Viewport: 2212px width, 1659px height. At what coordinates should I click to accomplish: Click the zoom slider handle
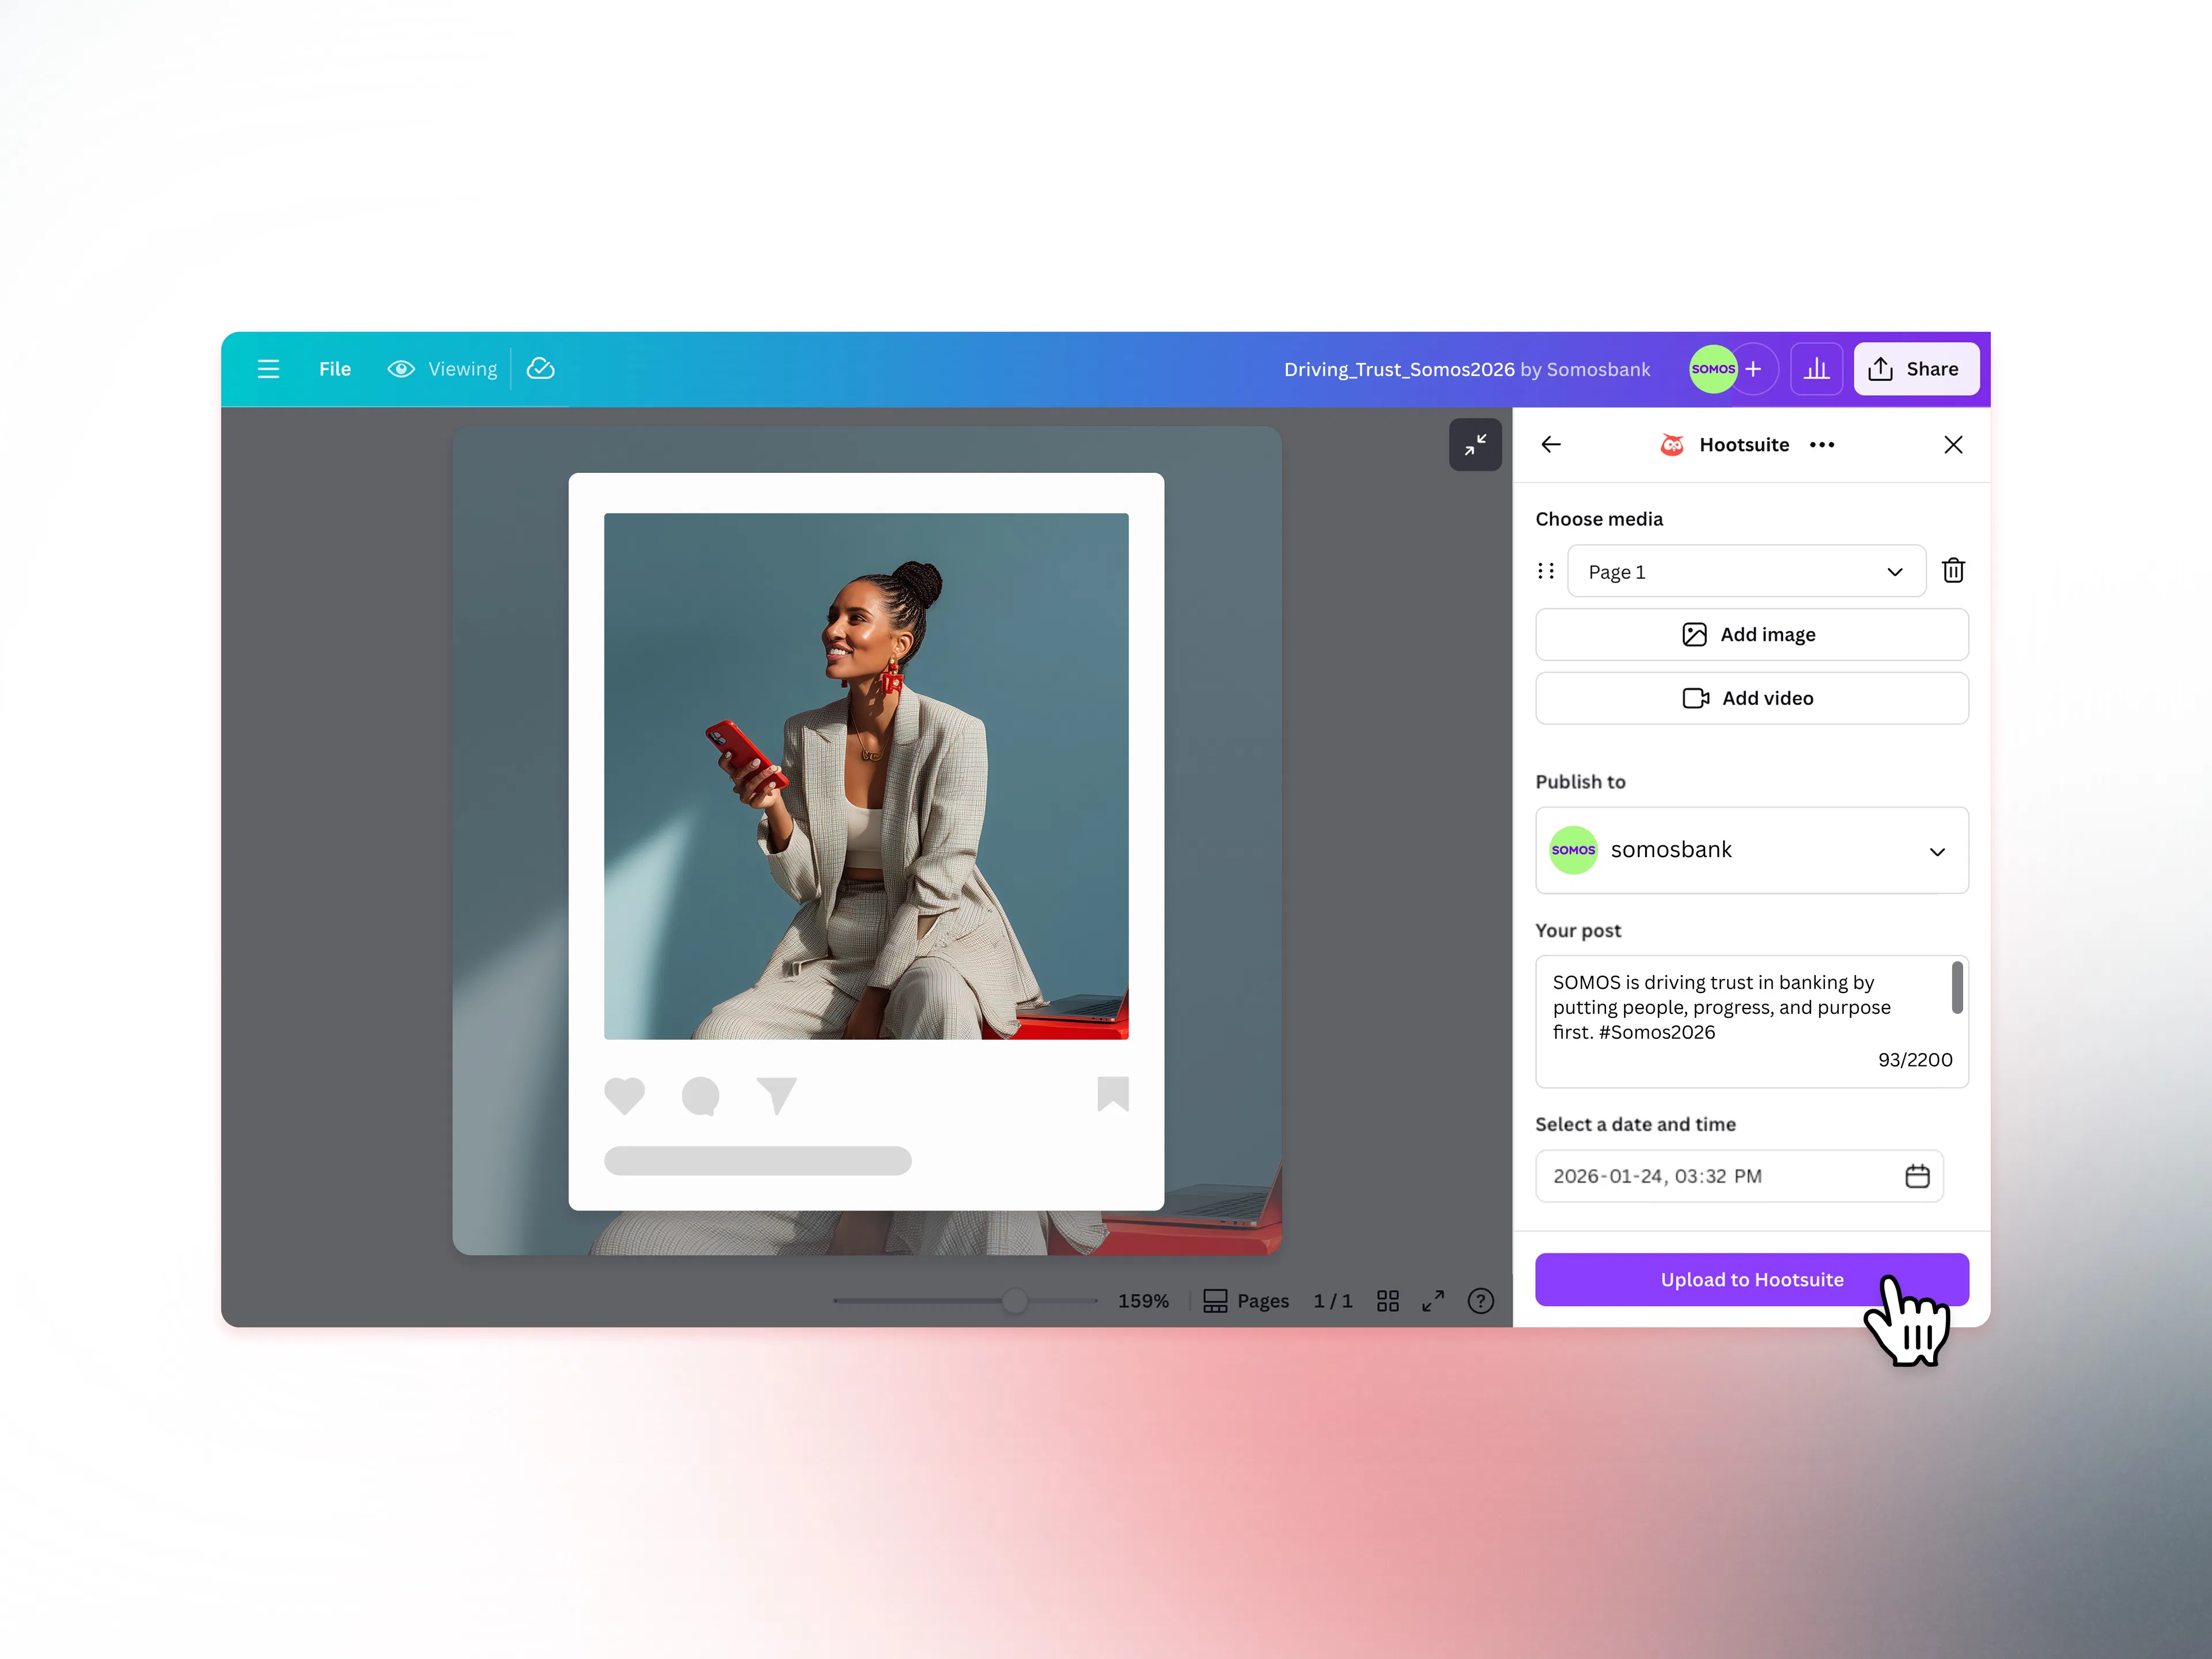[1014, 1301]
